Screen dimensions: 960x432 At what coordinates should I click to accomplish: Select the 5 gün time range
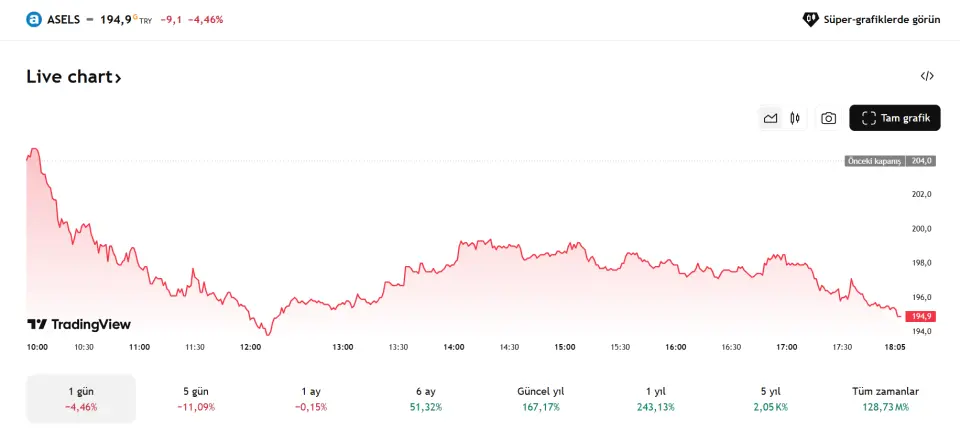pos(195,398)
